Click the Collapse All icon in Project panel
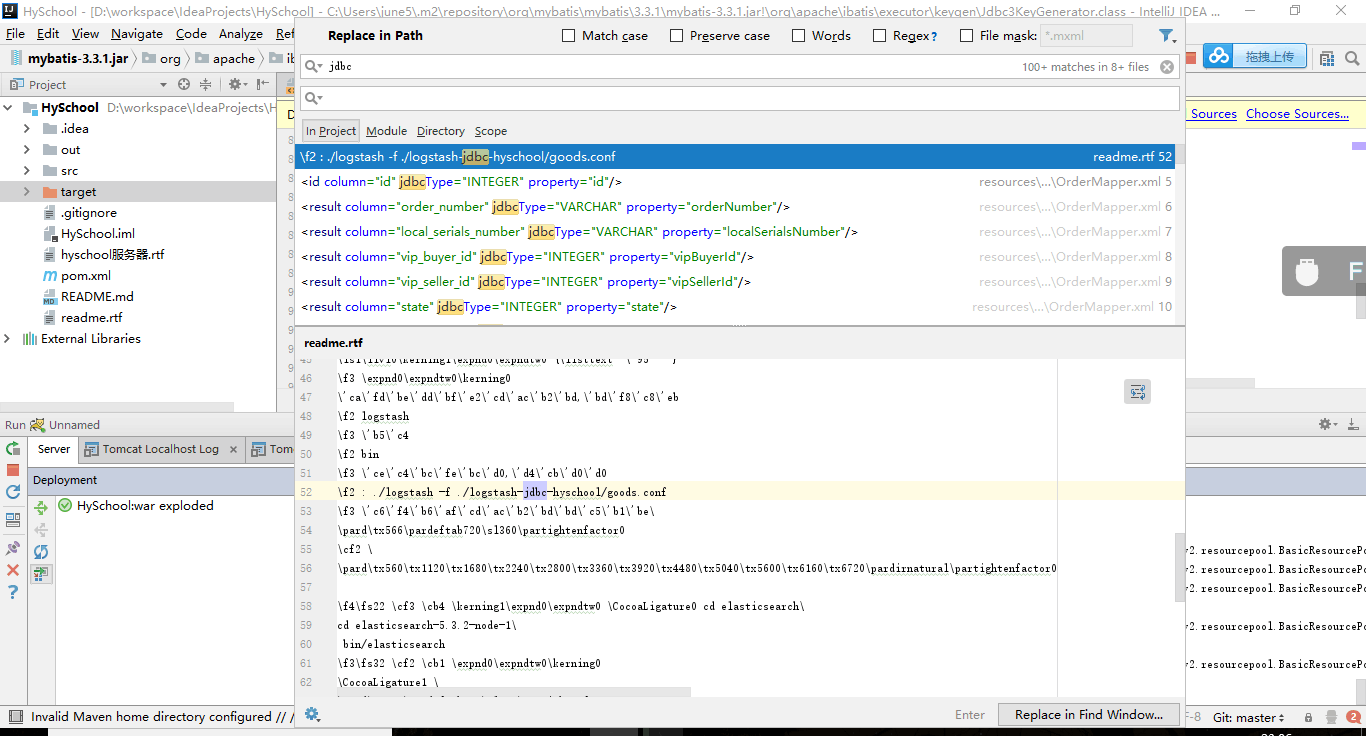The width and height of the screenshot is (1366, 736). click(x=205, y=85)
